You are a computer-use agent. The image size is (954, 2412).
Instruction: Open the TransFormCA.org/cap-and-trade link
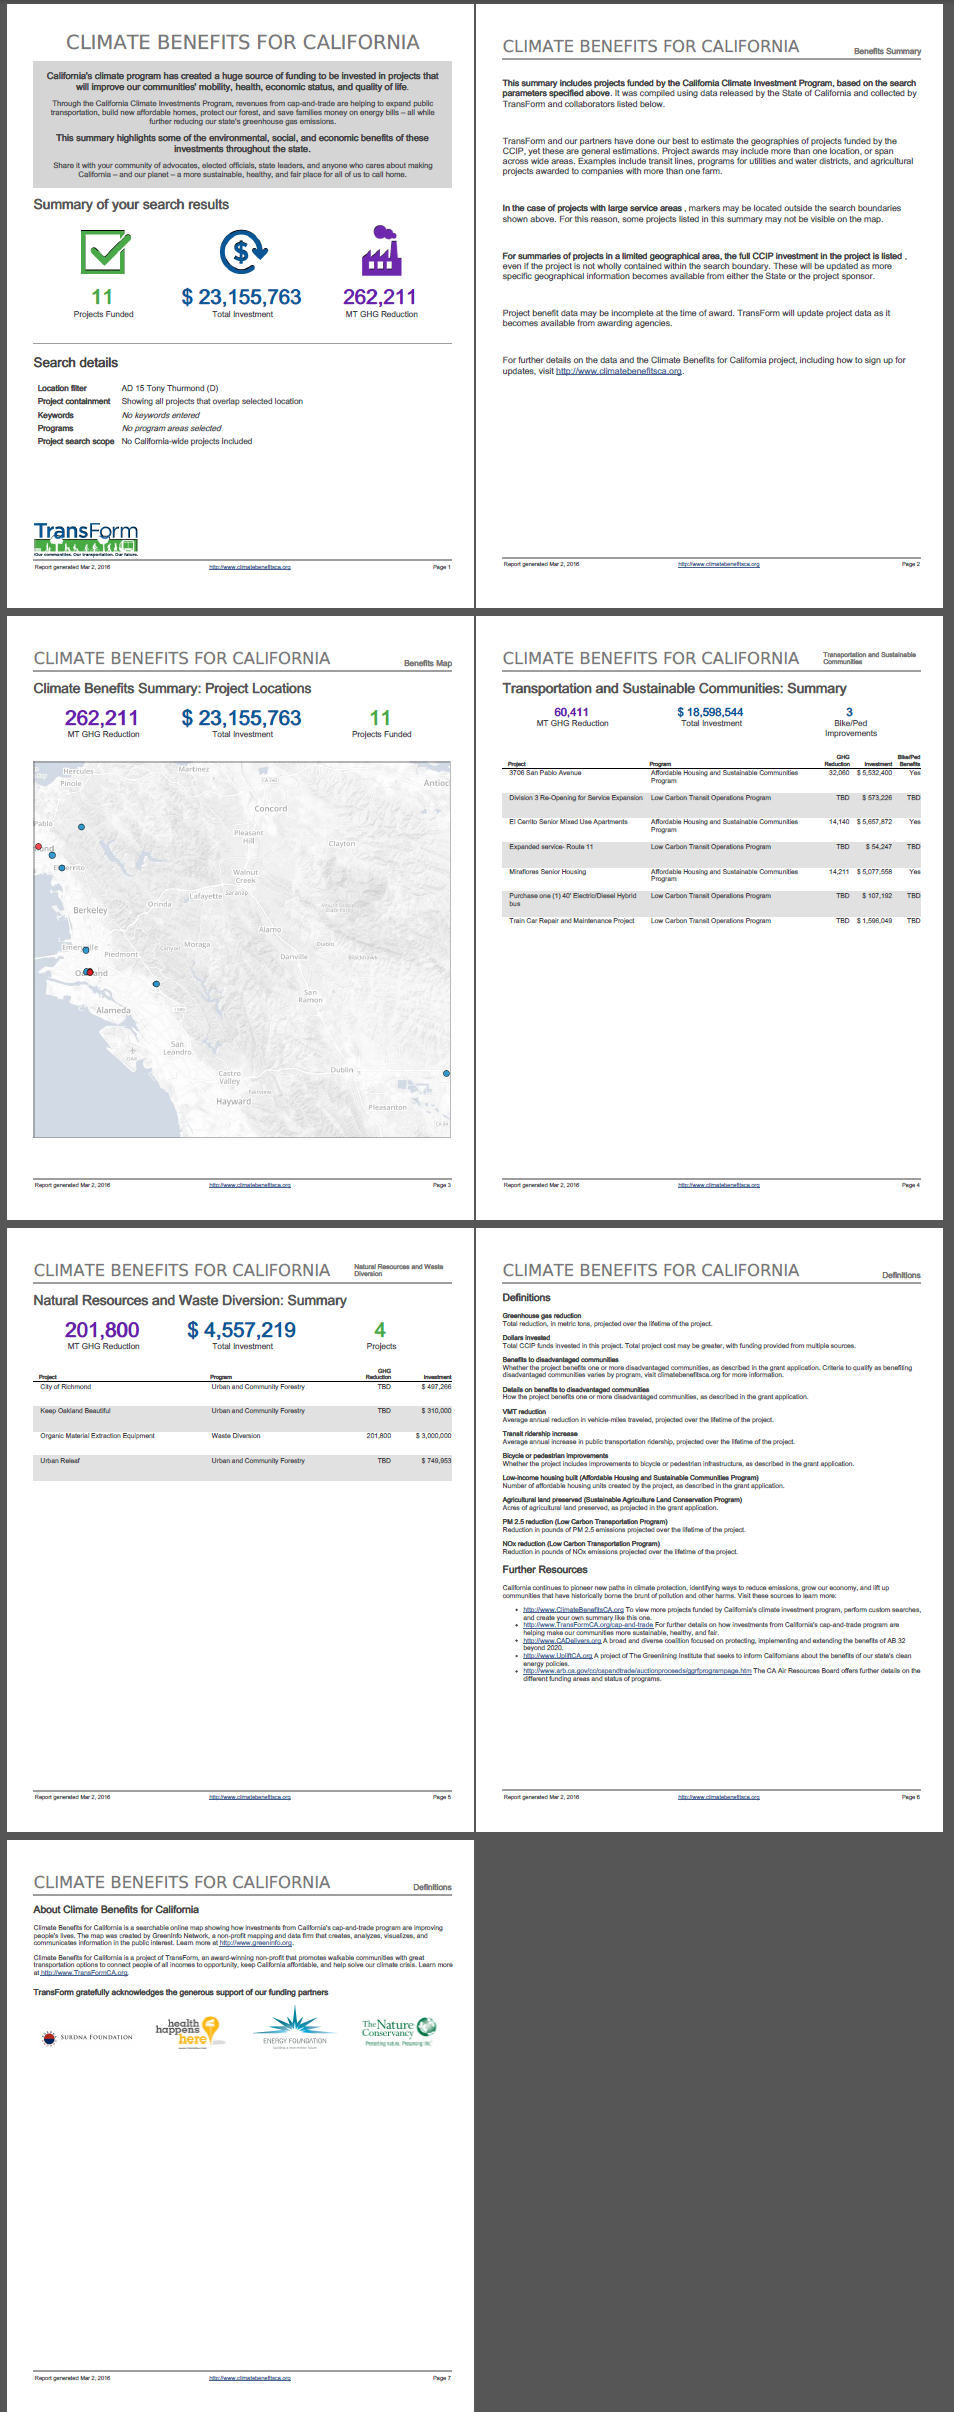(588, 1625)
